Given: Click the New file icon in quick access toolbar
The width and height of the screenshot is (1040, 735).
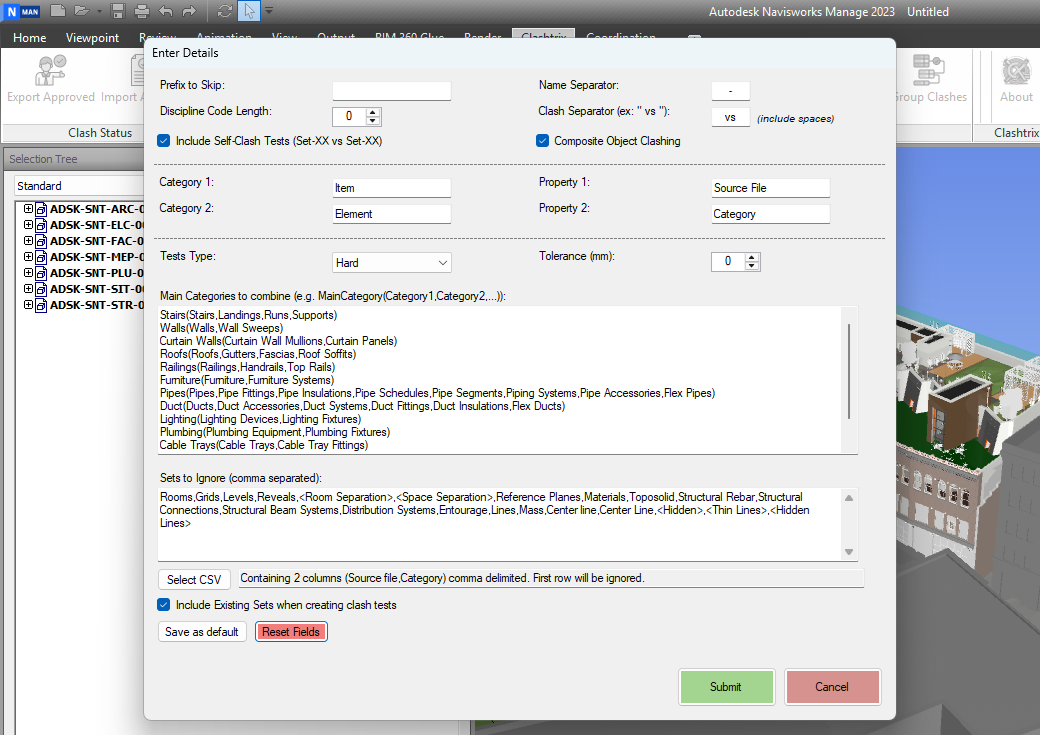Looking at the screenshot, I should pos(58,11).
